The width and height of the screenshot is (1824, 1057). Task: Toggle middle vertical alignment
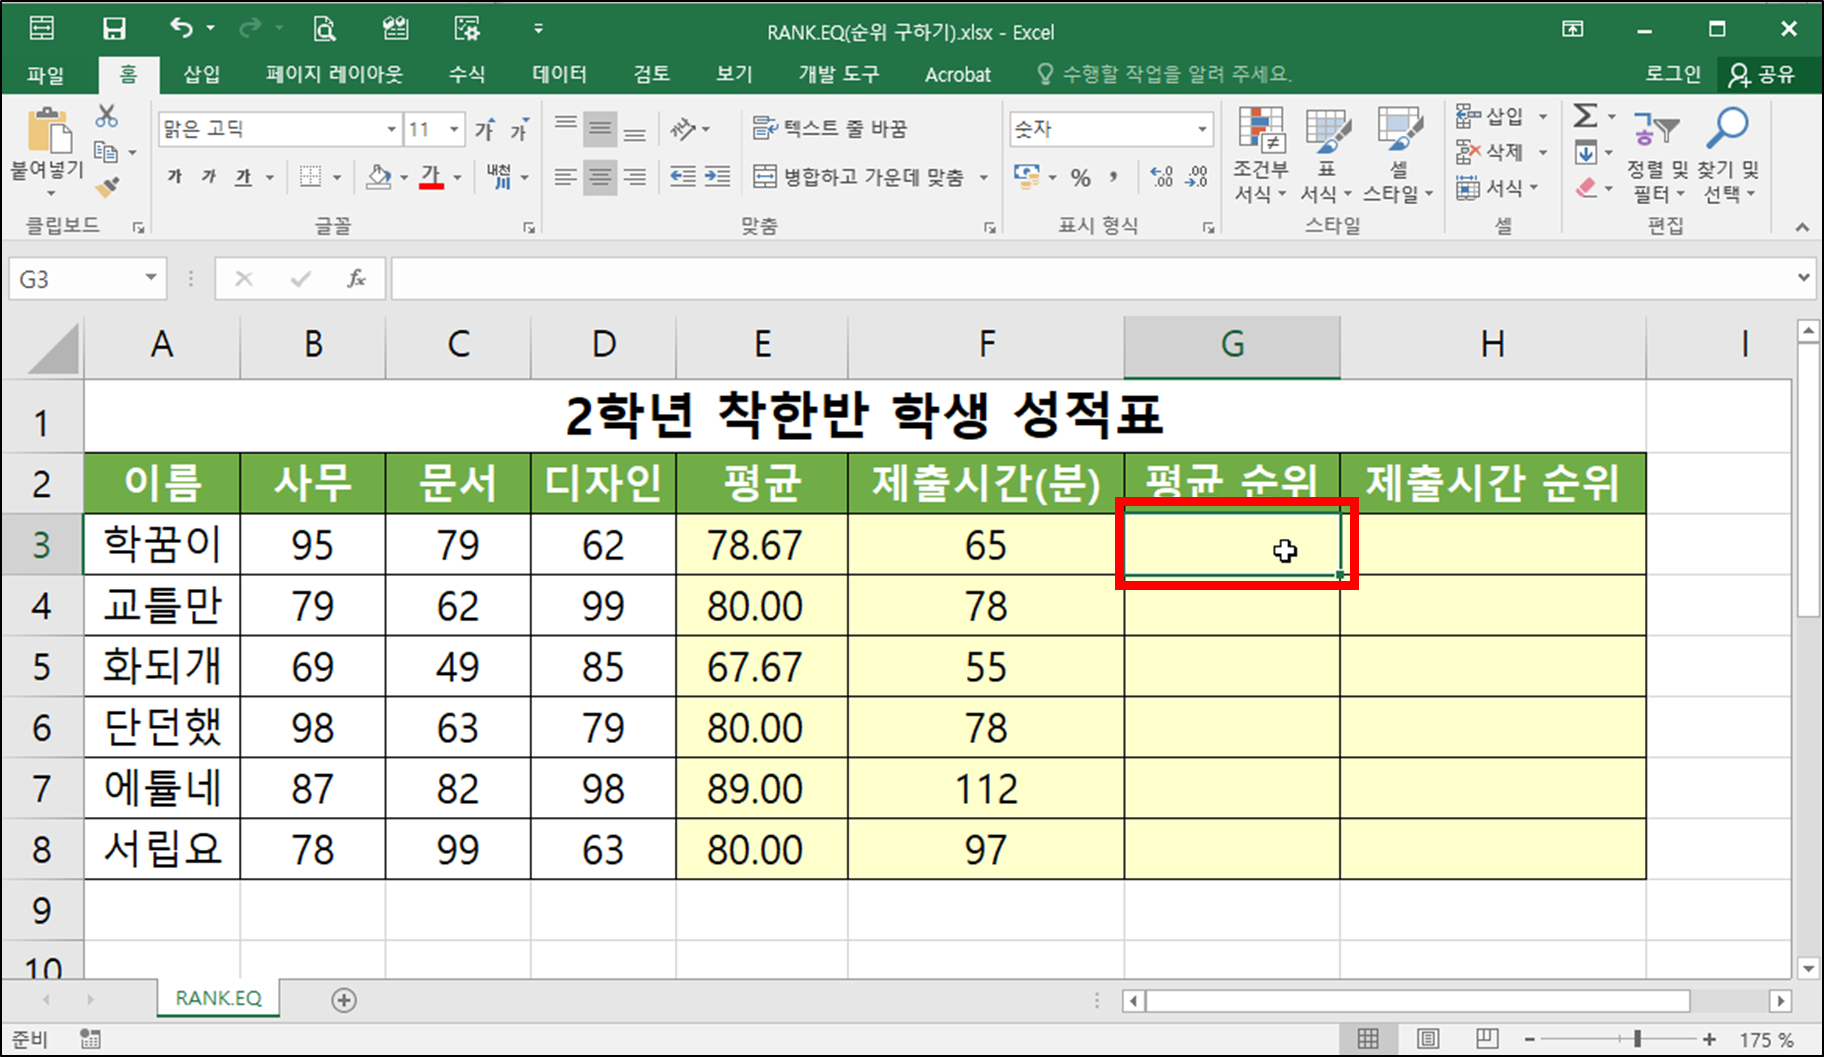tap(600, 128)
